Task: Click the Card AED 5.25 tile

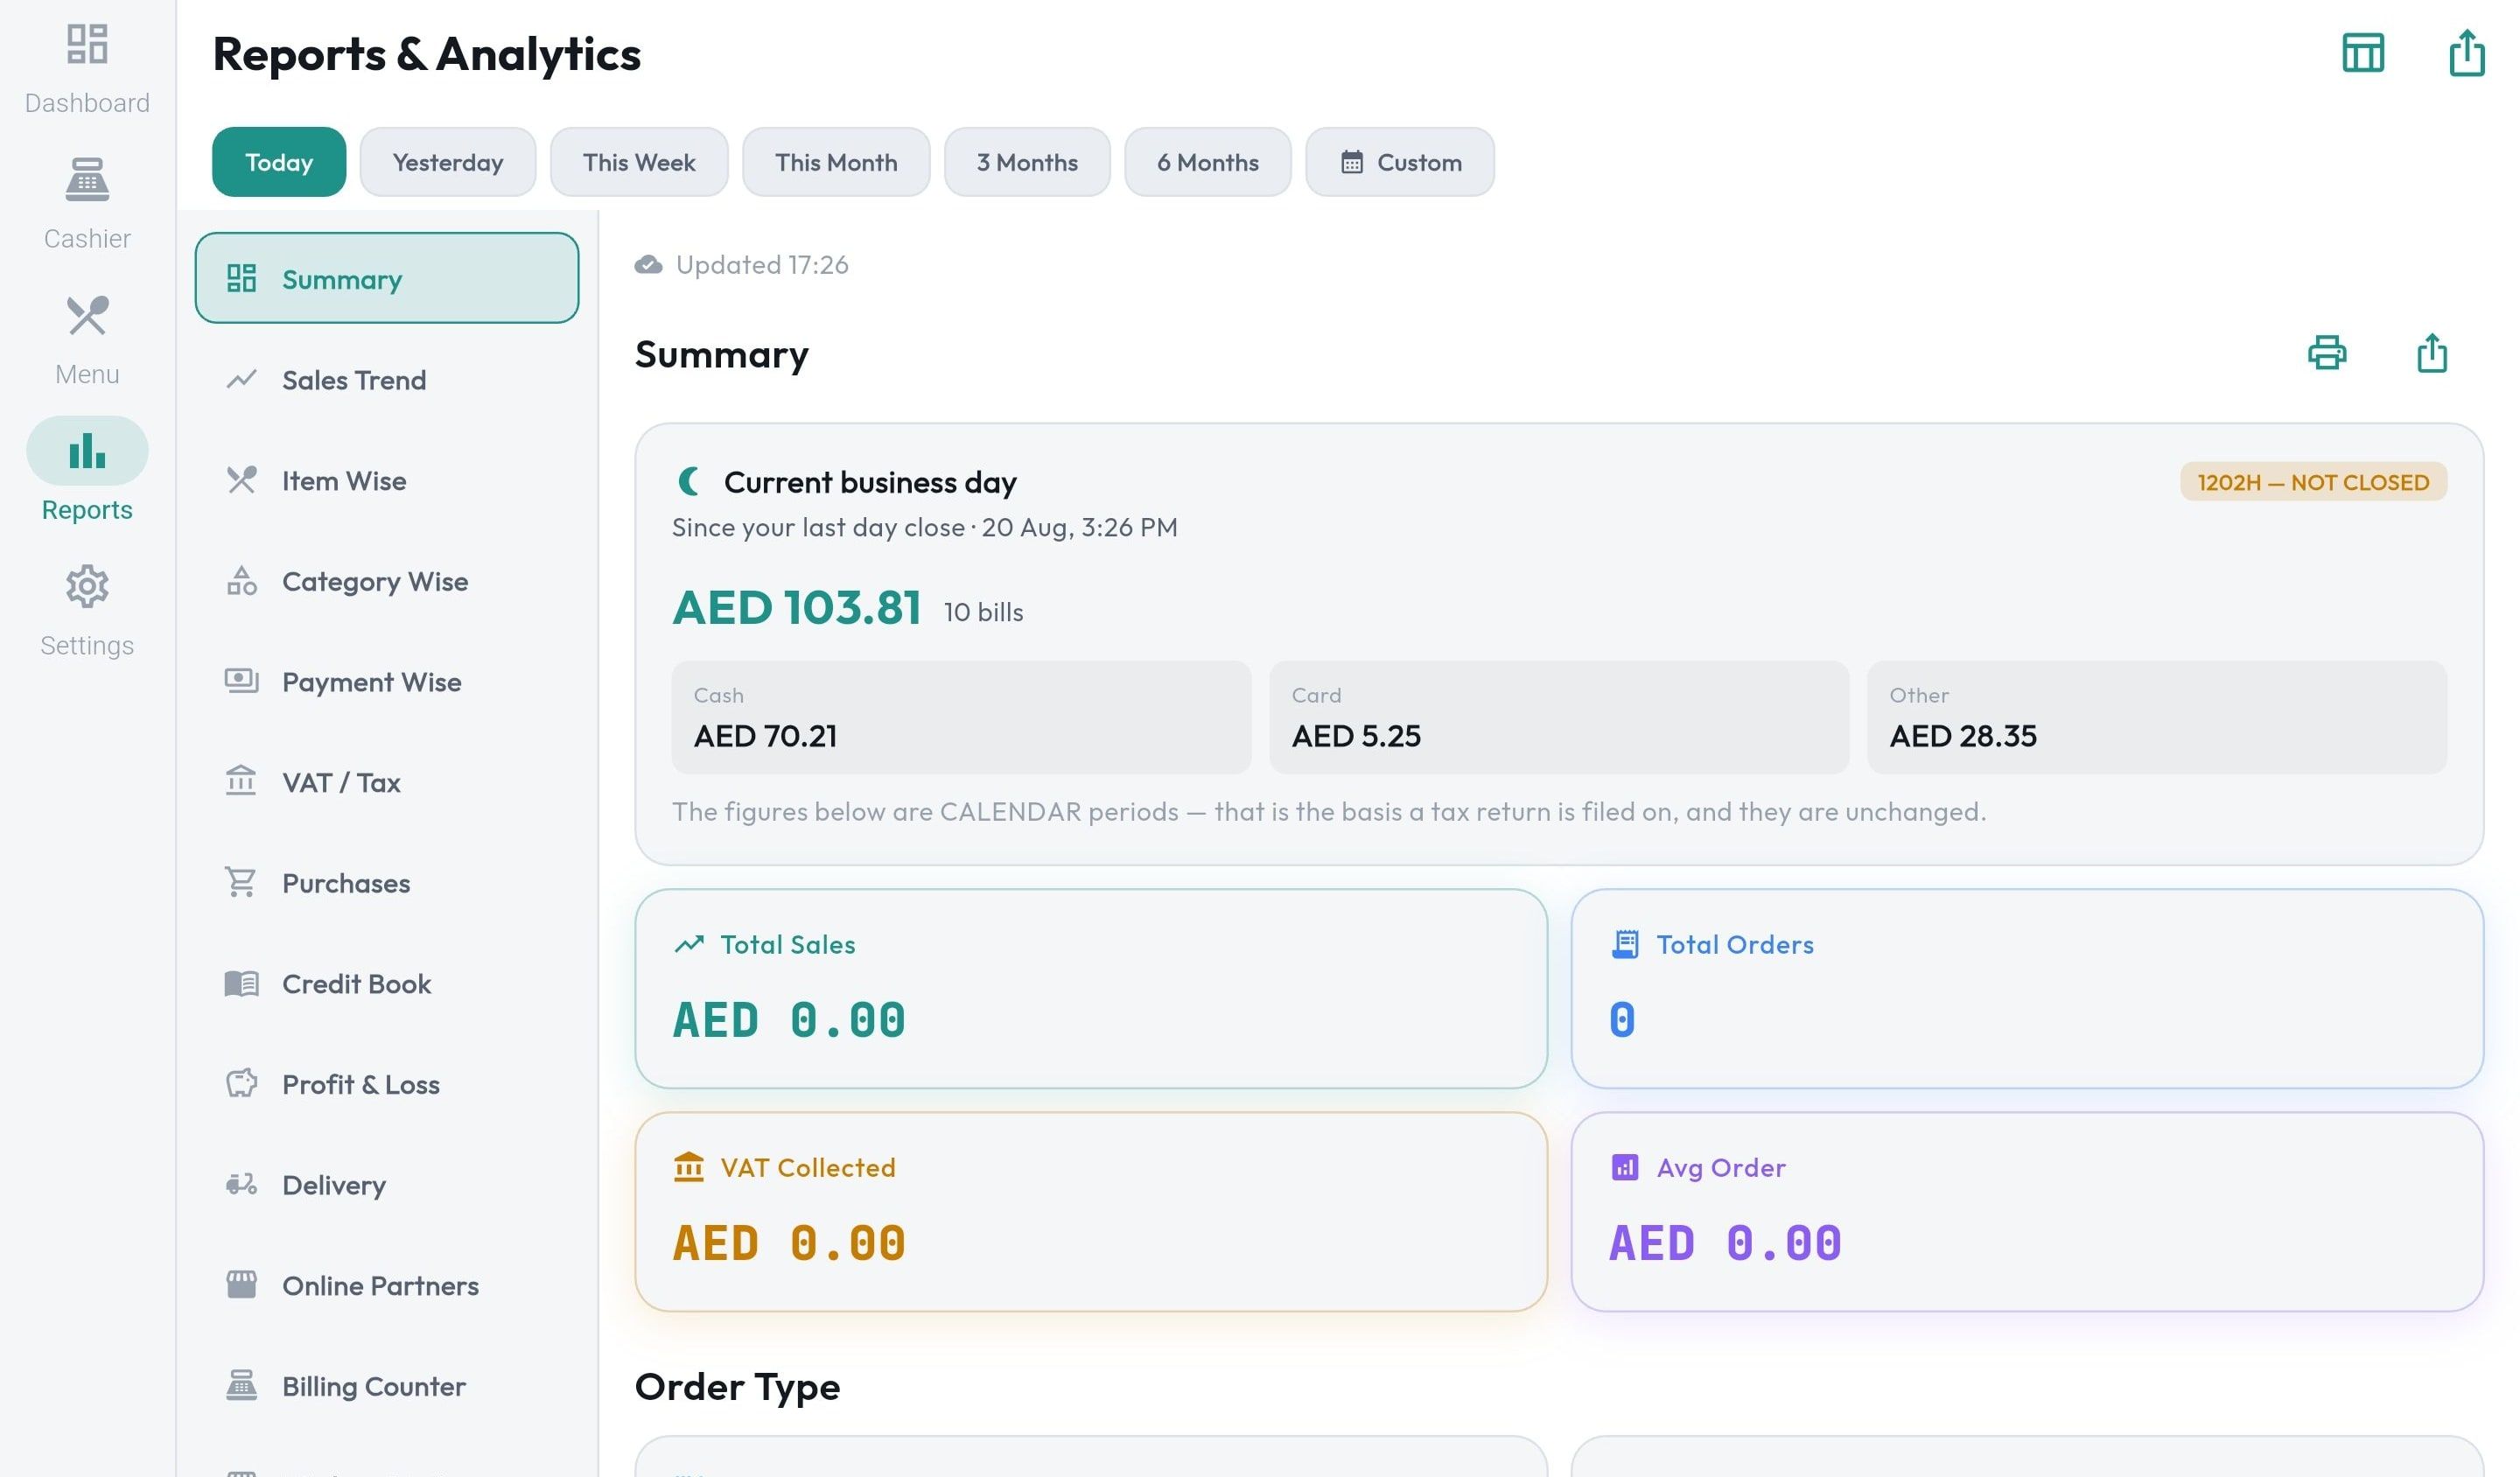Action: tap(1559, 717)
